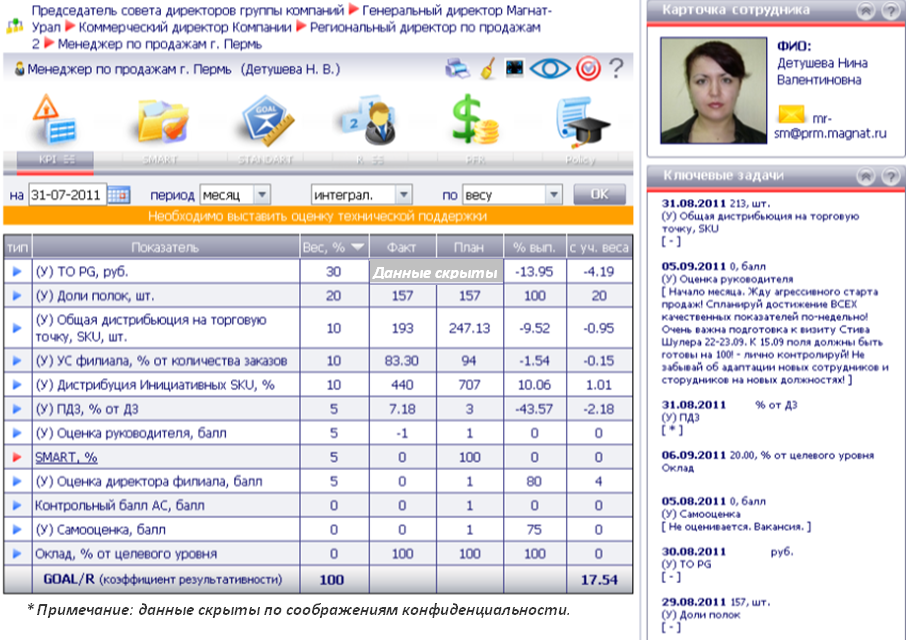This screenshot has height=640, width=909.
Task: Click the organization tree icon beside breadcrumbs
Action: [14, 26]
